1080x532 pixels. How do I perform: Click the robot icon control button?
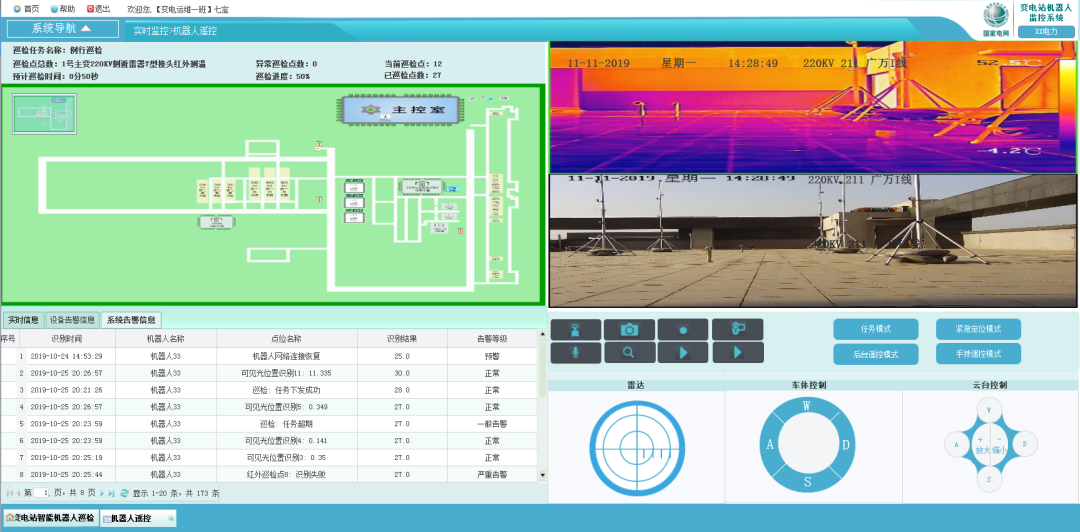click(x=576, y=329)
